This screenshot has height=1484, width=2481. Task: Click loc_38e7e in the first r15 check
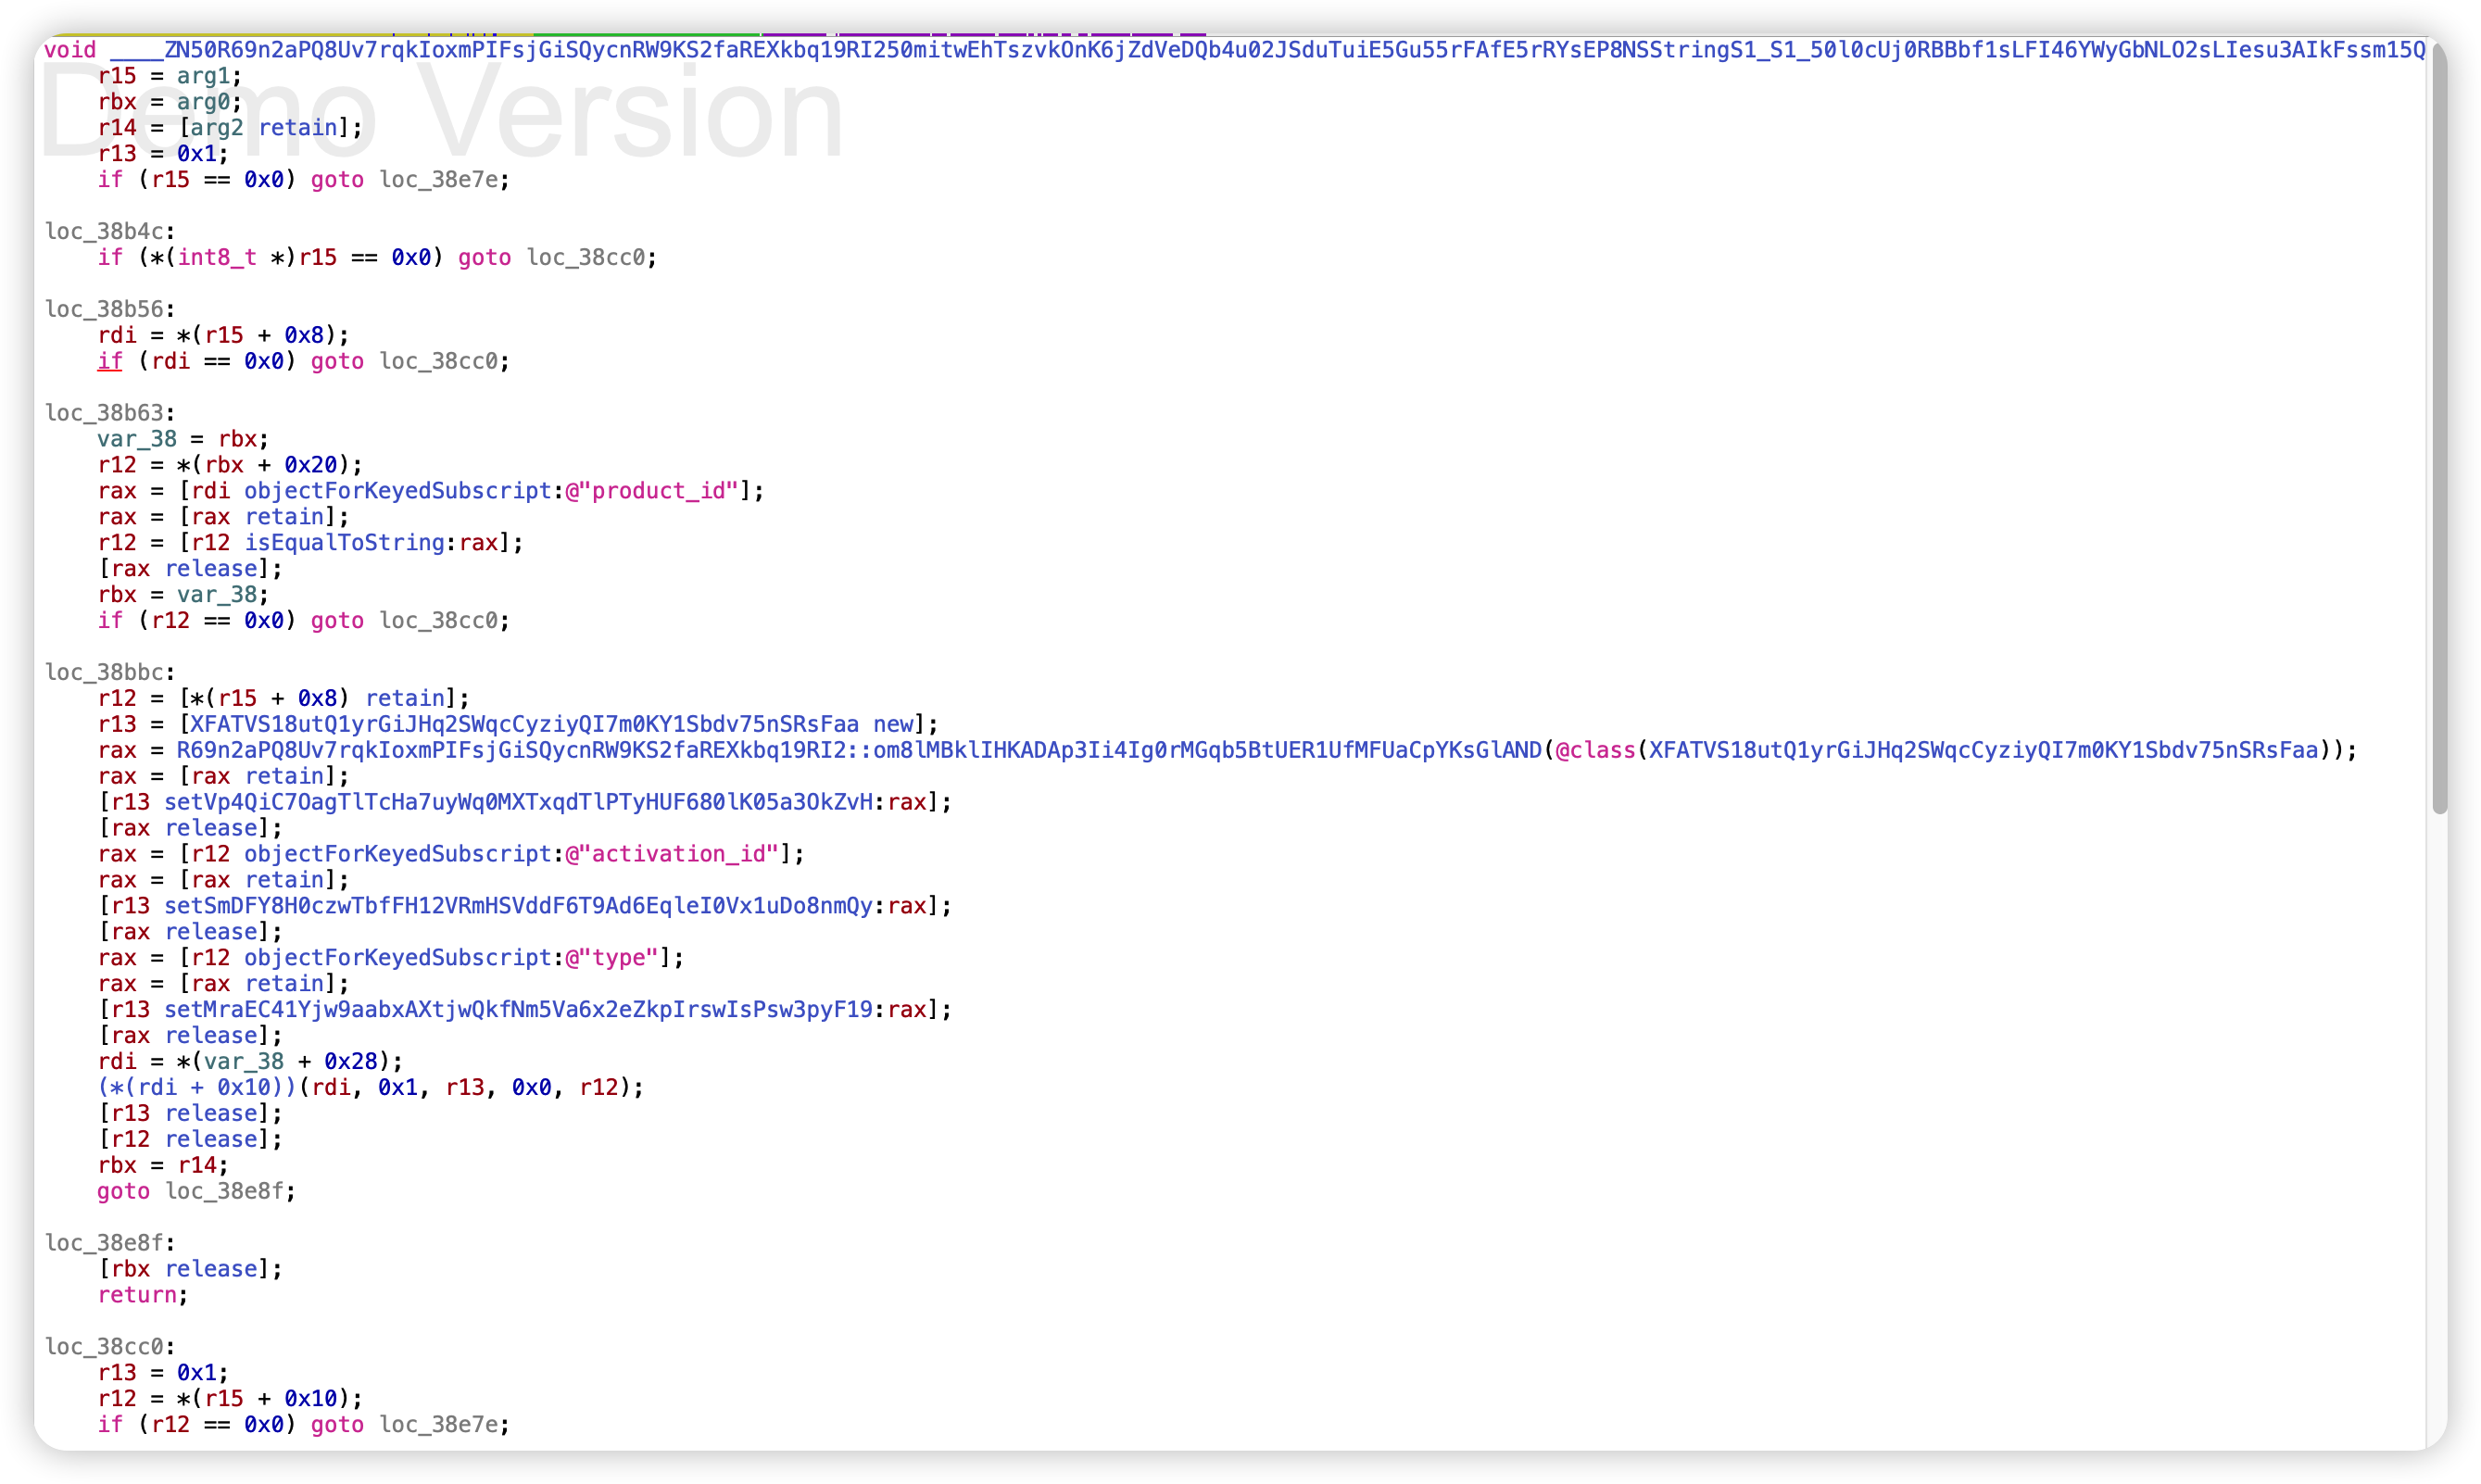coord(438,180)
